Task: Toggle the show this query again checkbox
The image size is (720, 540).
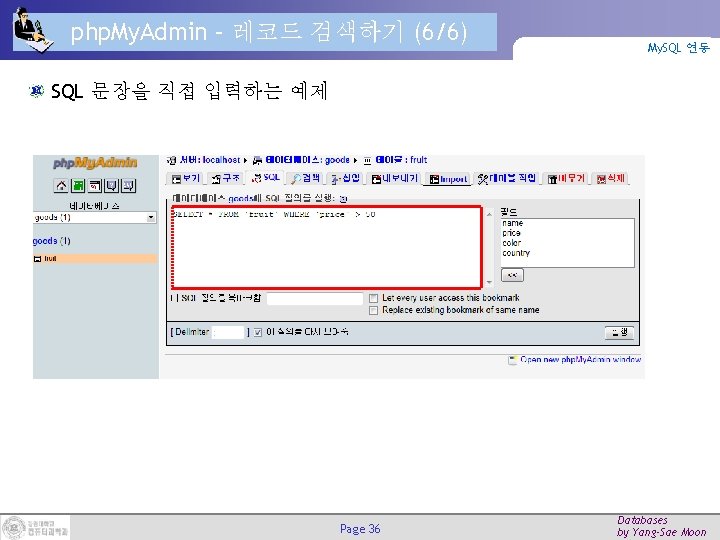Action: click(258, 332)
